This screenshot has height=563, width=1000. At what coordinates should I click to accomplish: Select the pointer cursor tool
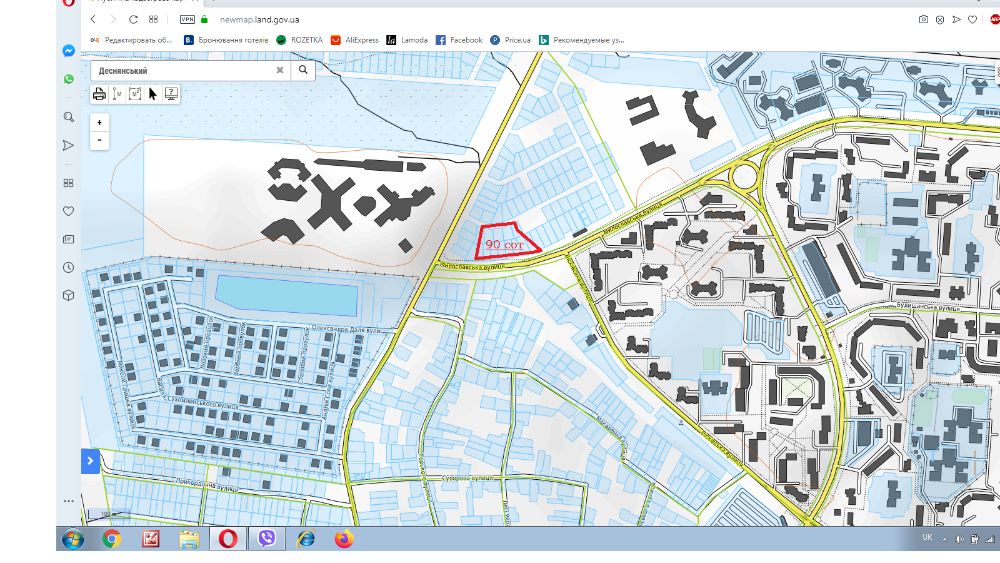pyautogui.click(x=153, y=94)
